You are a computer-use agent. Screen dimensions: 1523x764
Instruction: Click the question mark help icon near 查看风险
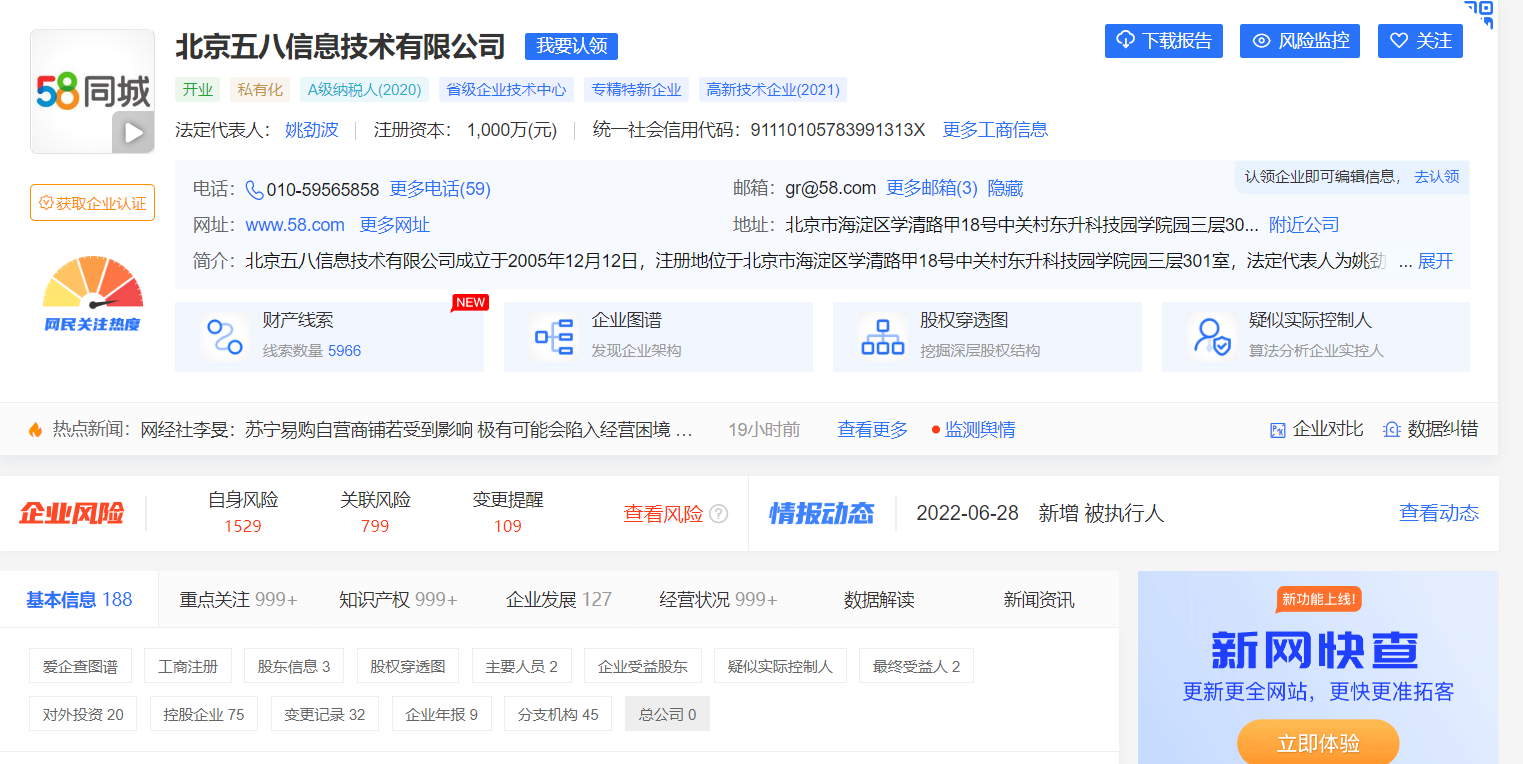(x=718, y=514)
